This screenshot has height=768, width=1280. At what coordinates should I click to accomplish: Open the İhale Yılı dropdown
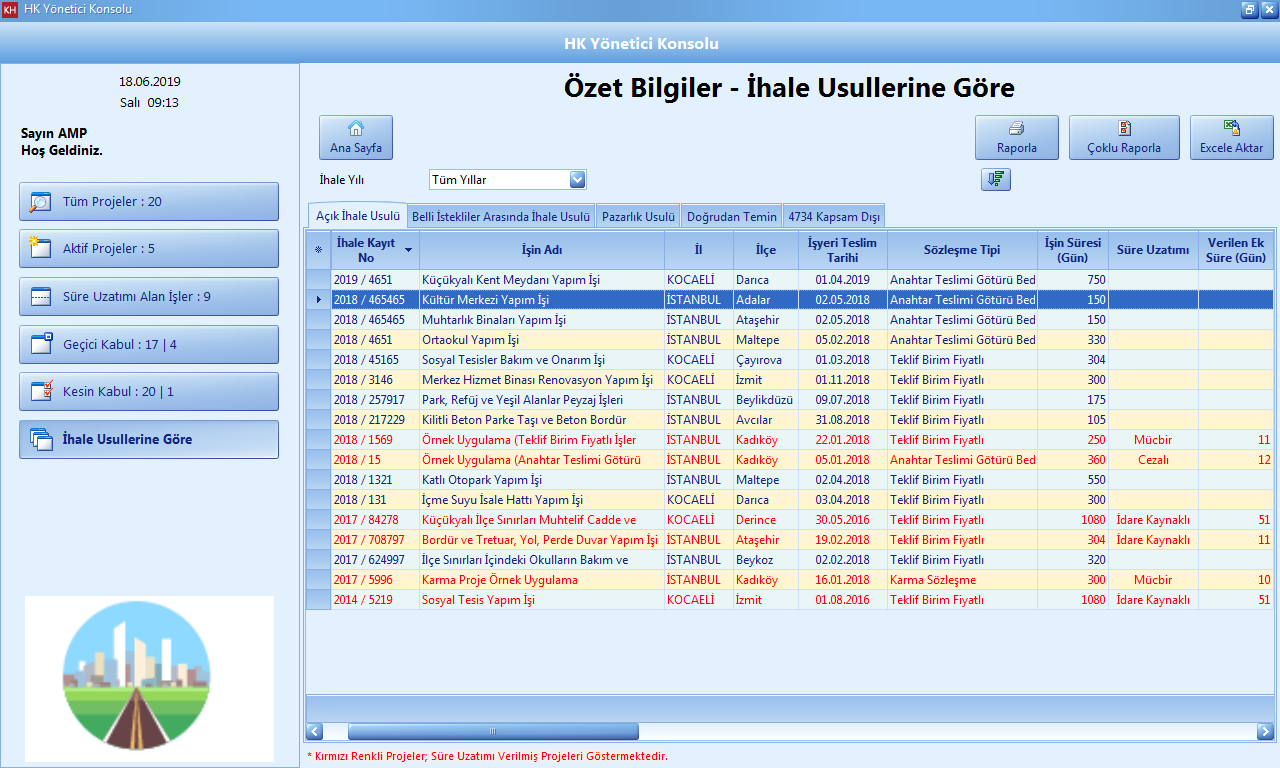coord(576,179)
